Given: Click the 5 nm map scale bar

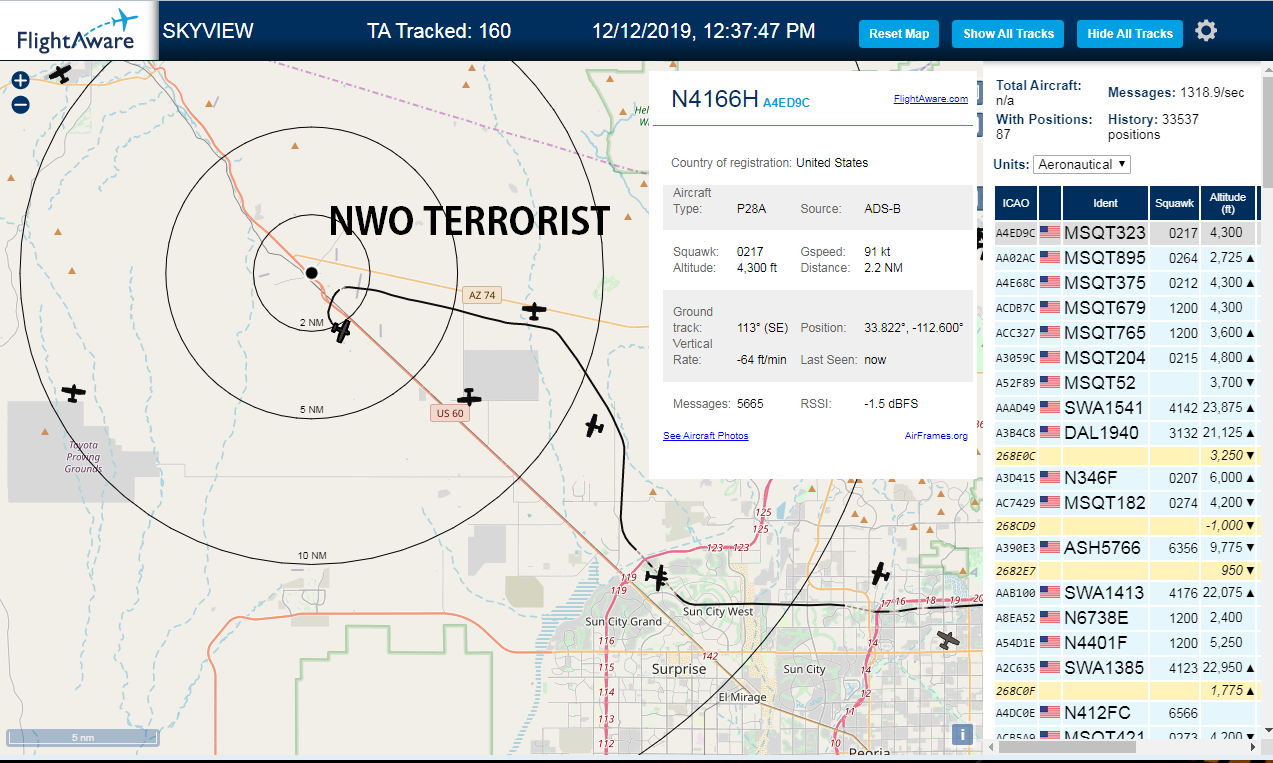Looking at the screenshot, I should [83, 738].
